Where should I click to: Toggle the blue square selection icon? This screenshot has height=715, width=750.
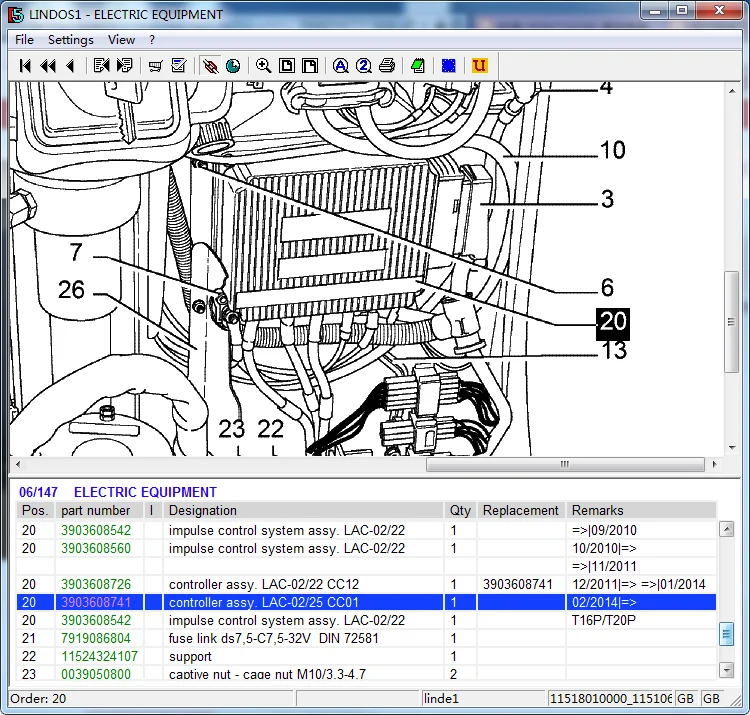point(449,66)
